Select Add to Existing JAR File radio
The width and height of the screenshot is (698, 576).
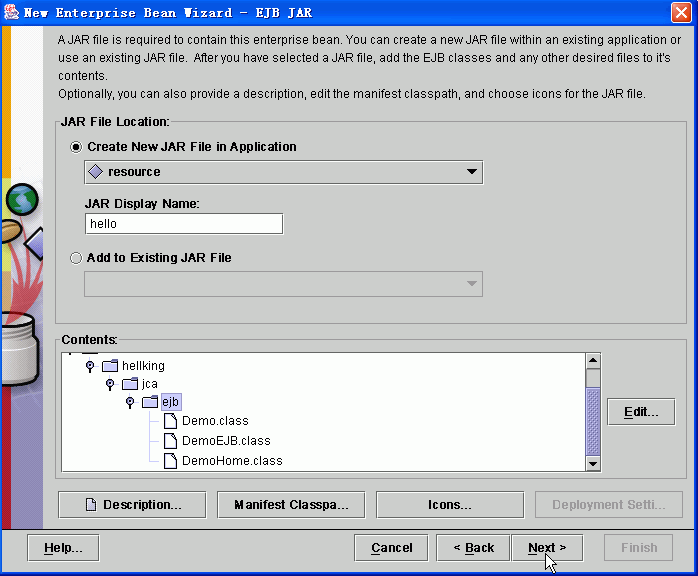pos(76,258)
